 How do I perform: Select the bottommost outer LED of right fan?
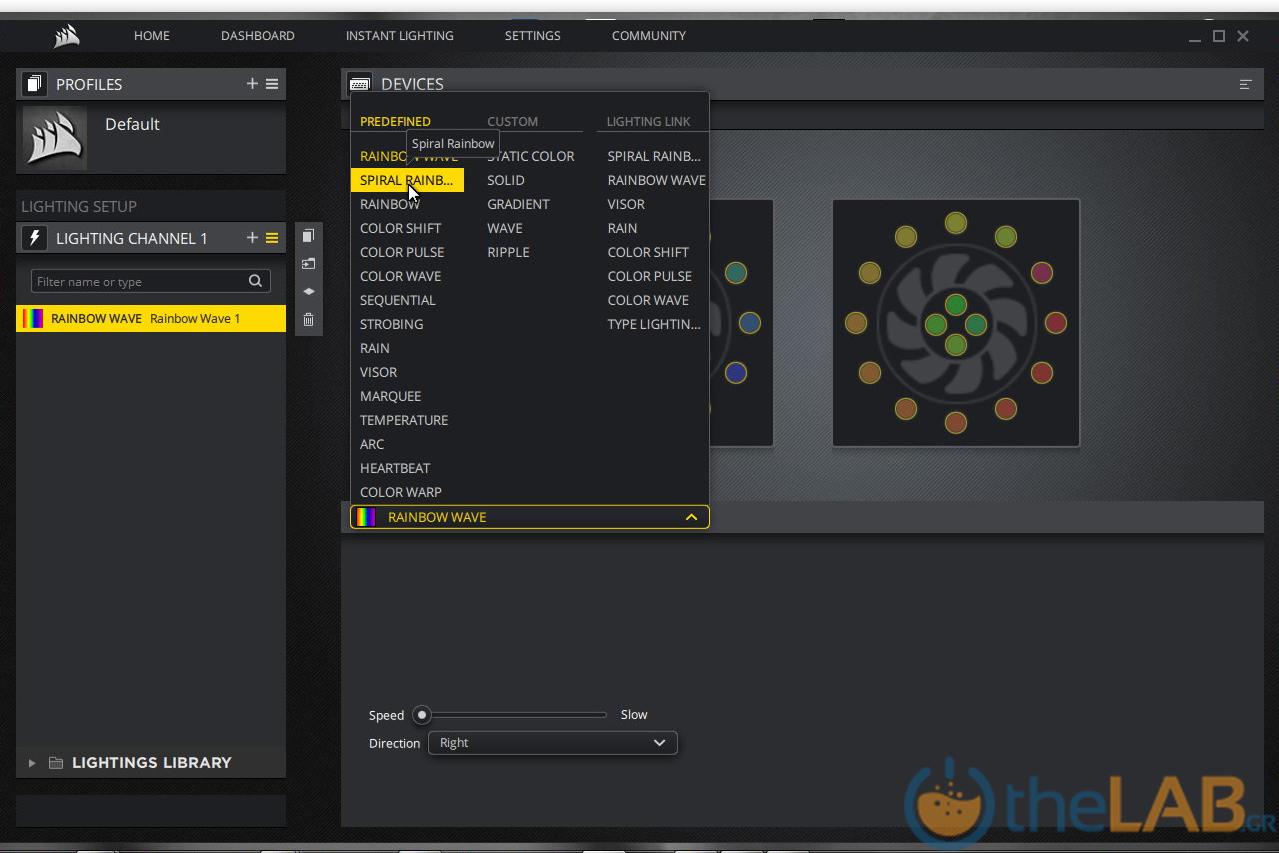point(956,423)
